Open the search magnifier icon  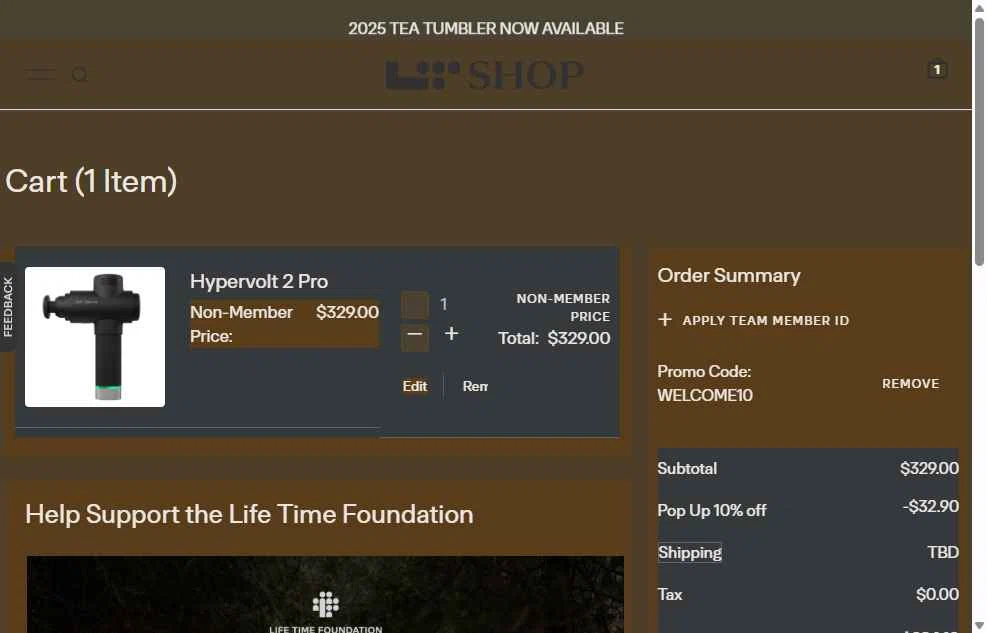80,76
